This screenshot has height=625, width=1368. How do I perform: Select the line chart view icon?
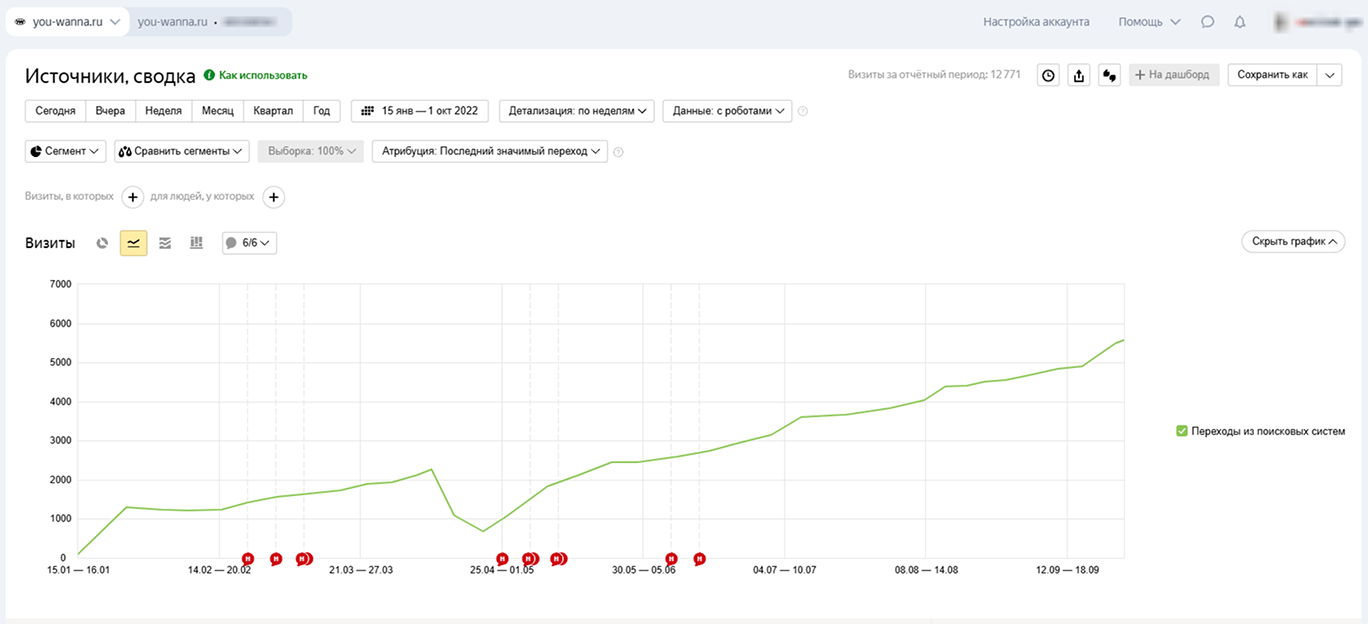[x=133, y=243]
